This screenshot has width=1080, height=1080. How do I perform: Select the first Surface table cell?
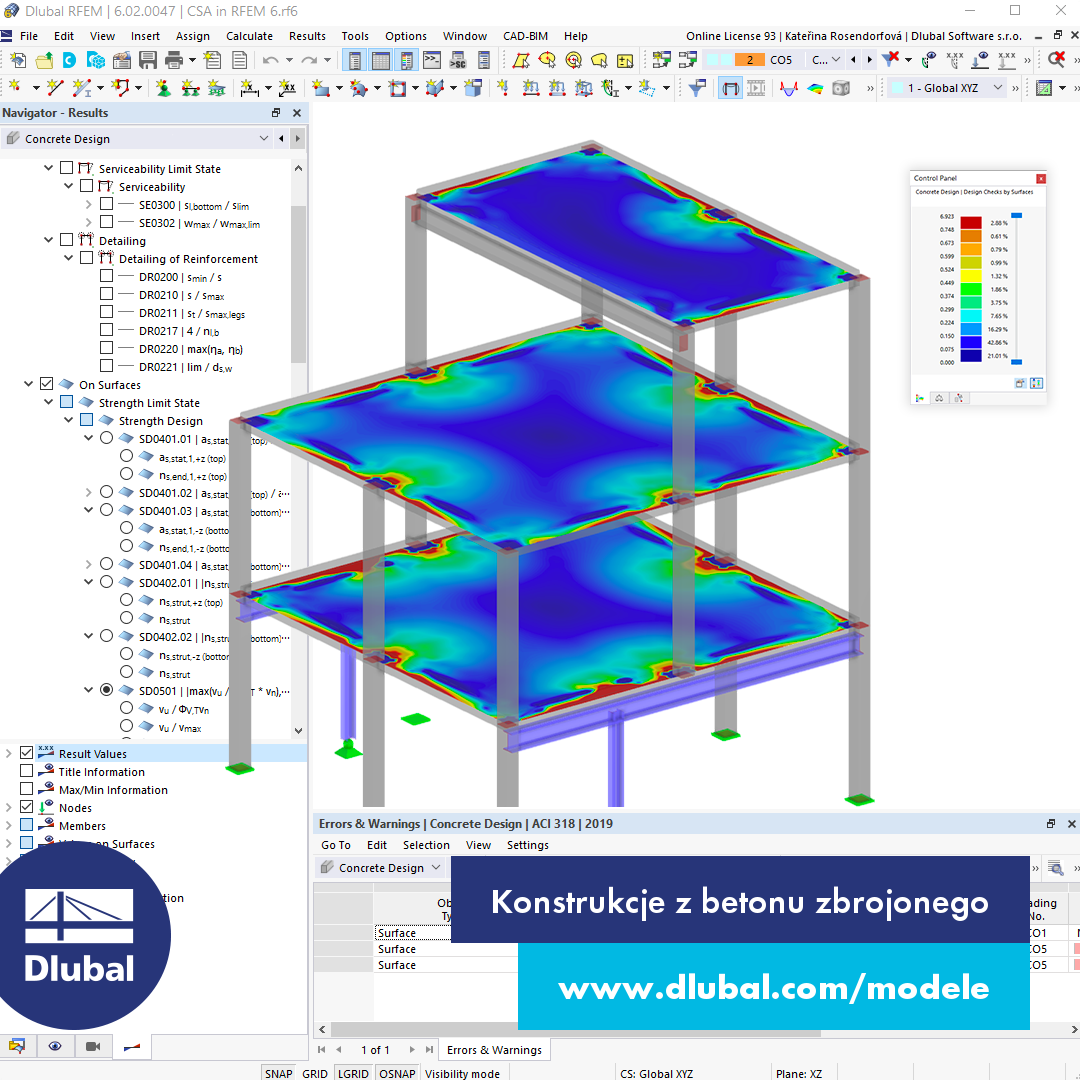[x=413, y=933]
